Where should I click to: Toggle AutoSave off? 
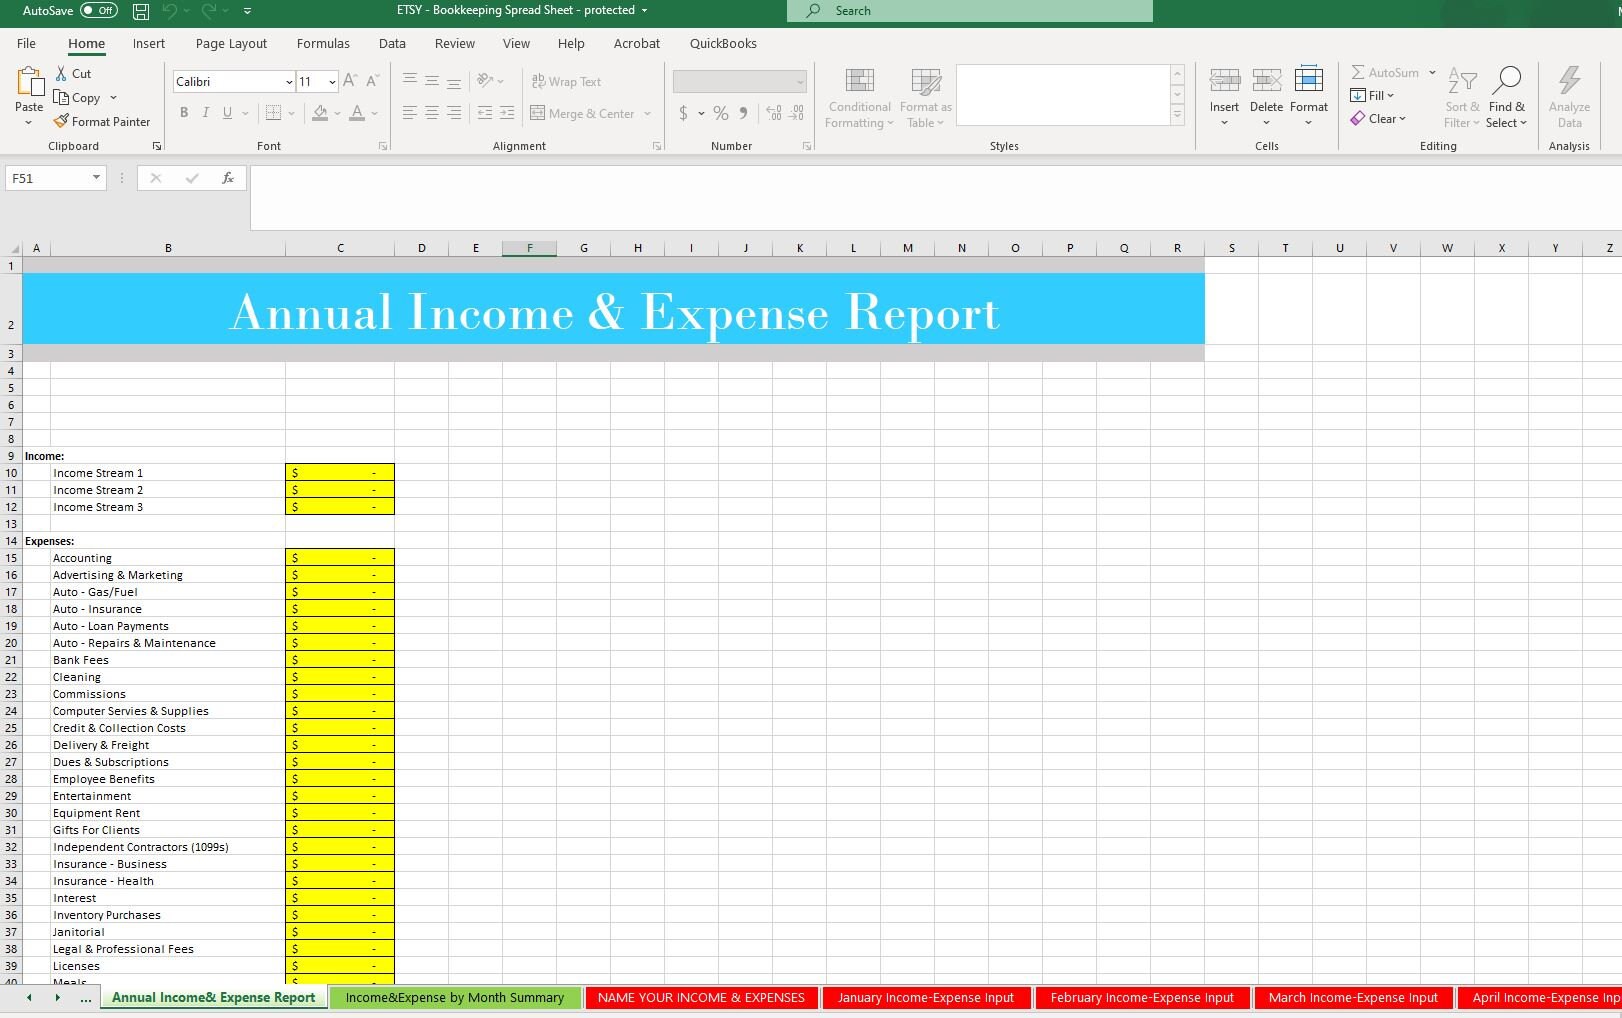[98, 10]
